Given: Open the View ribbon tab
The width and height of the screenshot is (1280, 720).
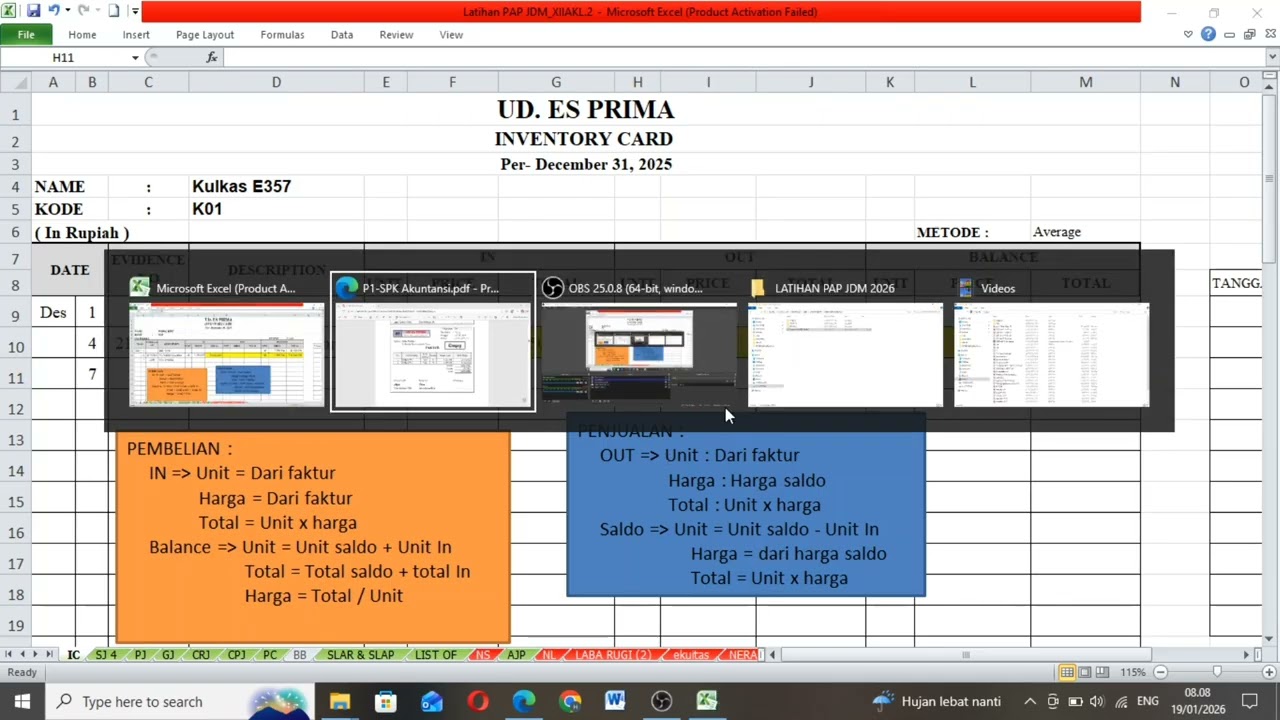Looking at the screenshot, I should [451, 34].
